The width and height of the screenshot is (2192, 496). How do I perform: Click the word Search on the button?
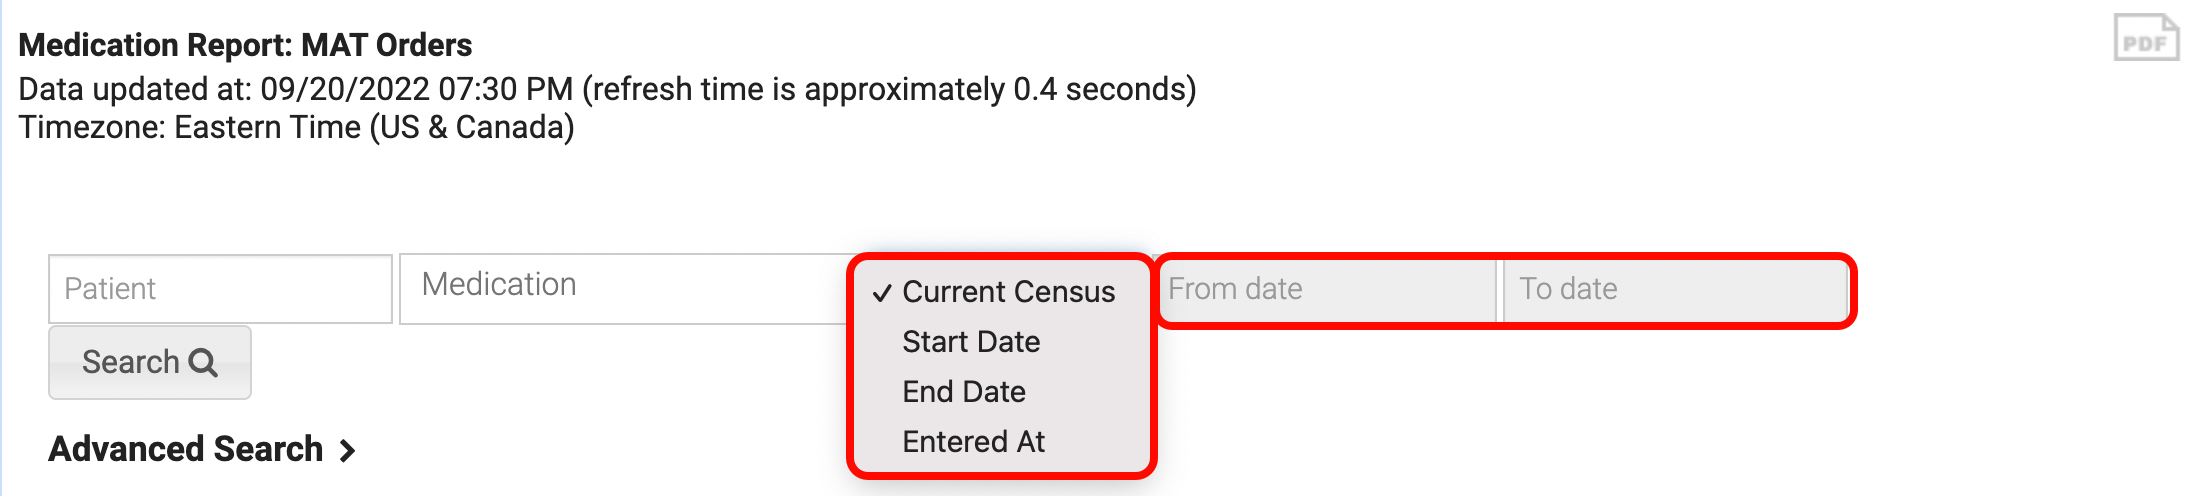click(x=131, y=362)
